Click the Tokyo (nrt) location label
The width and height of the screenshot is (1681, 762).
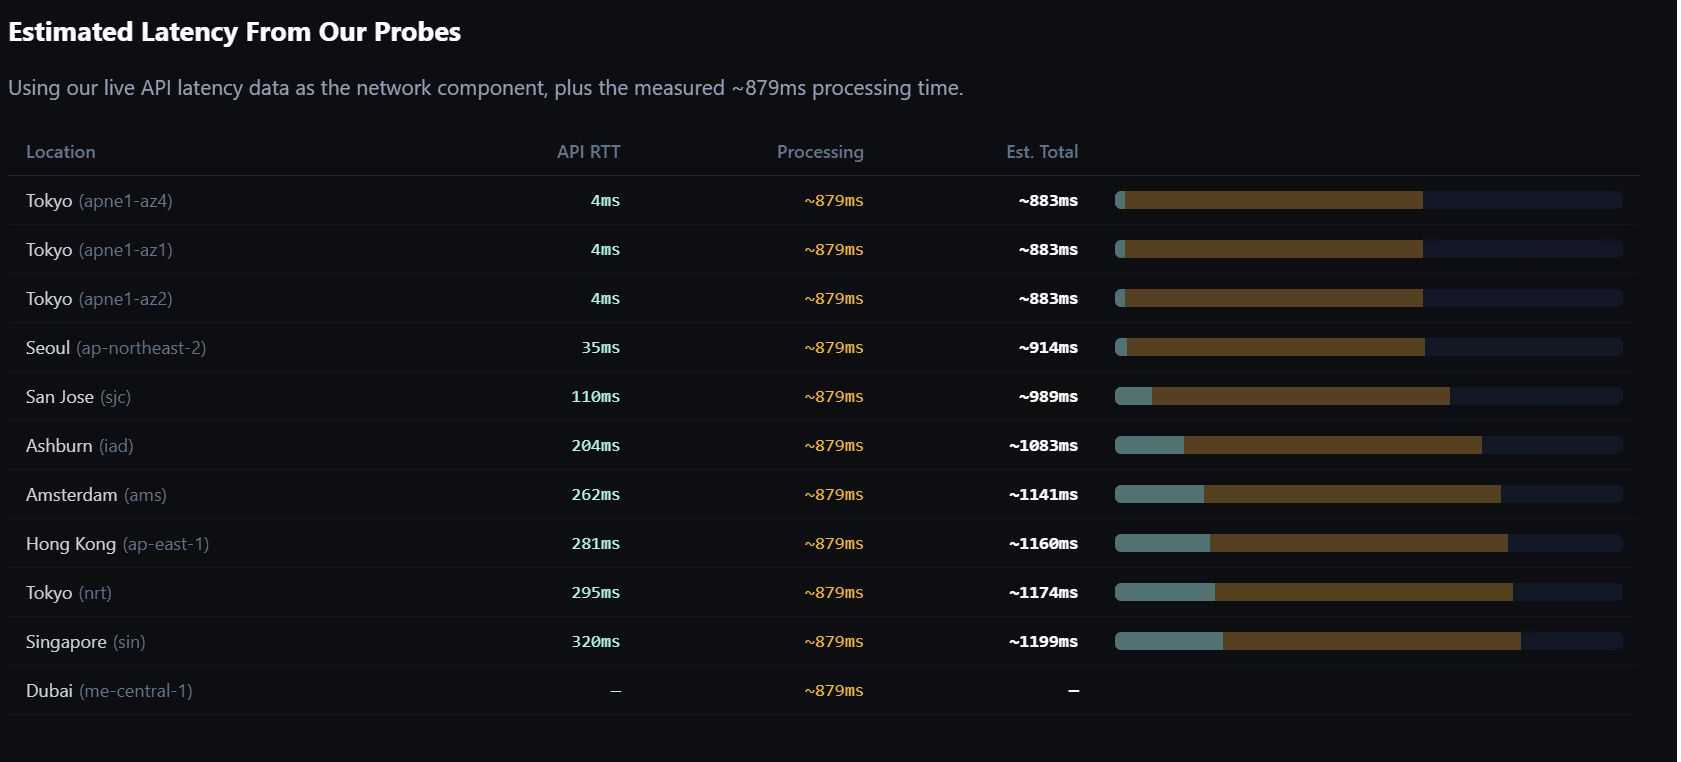[x=68, y=593]
